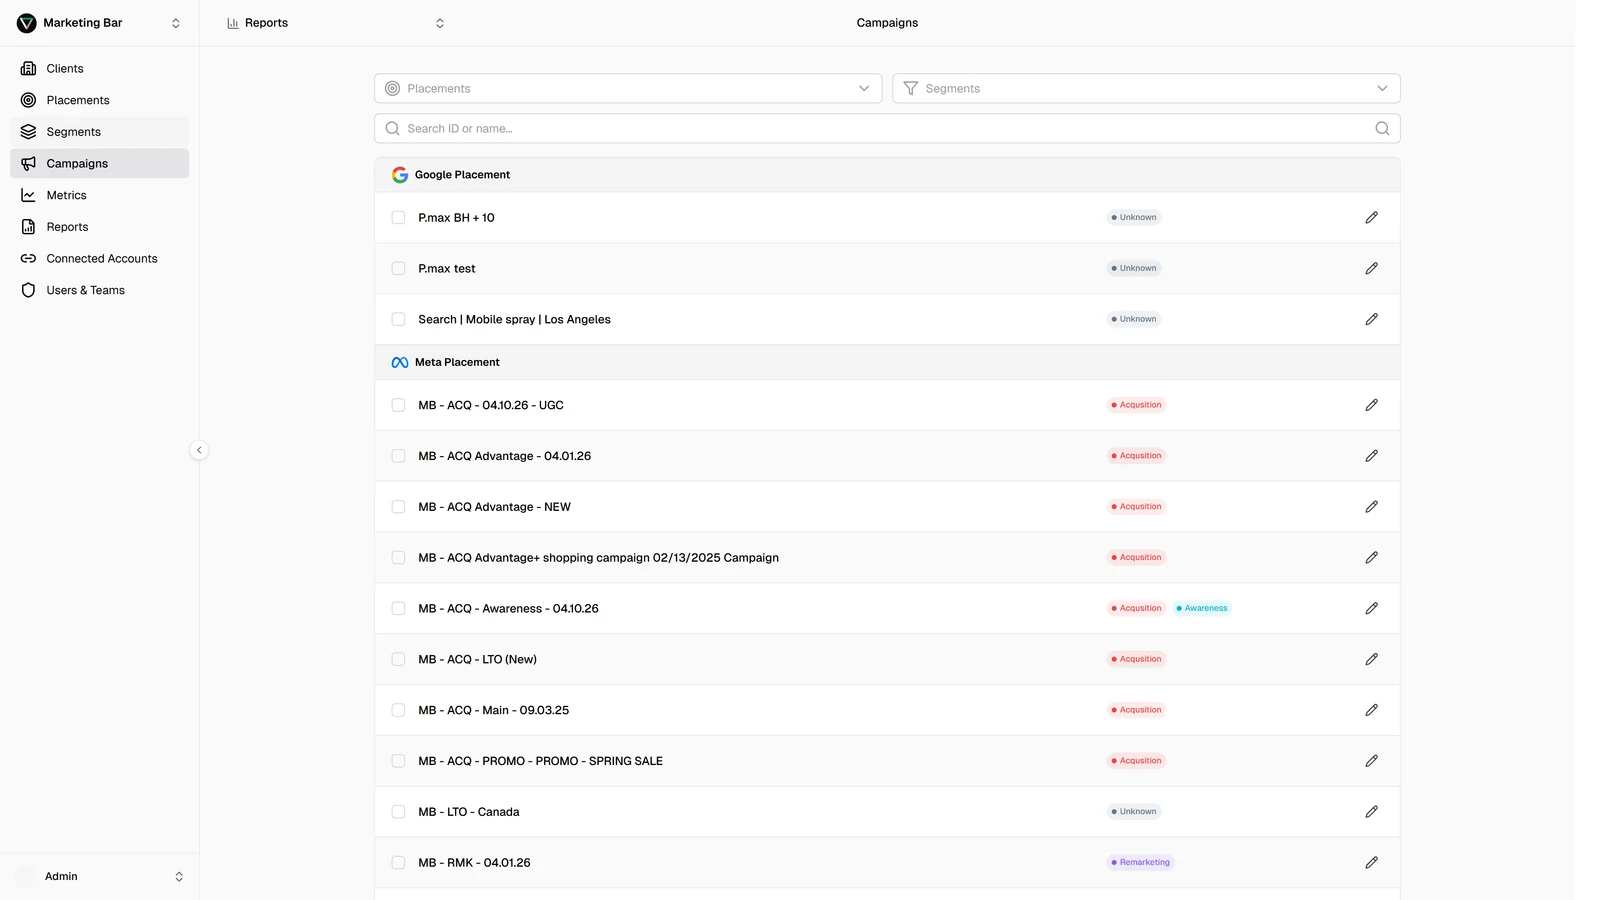Viewport: 1600px width, 900px height.
Task: Click the Users & Teams shield icon in the sidebar
Action: 28,290
